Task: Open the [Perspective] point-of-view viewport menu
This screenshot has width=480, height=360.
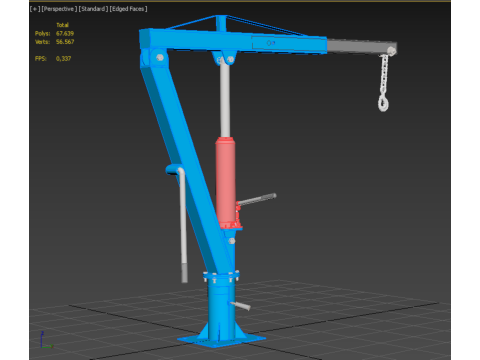Action: 59,9
